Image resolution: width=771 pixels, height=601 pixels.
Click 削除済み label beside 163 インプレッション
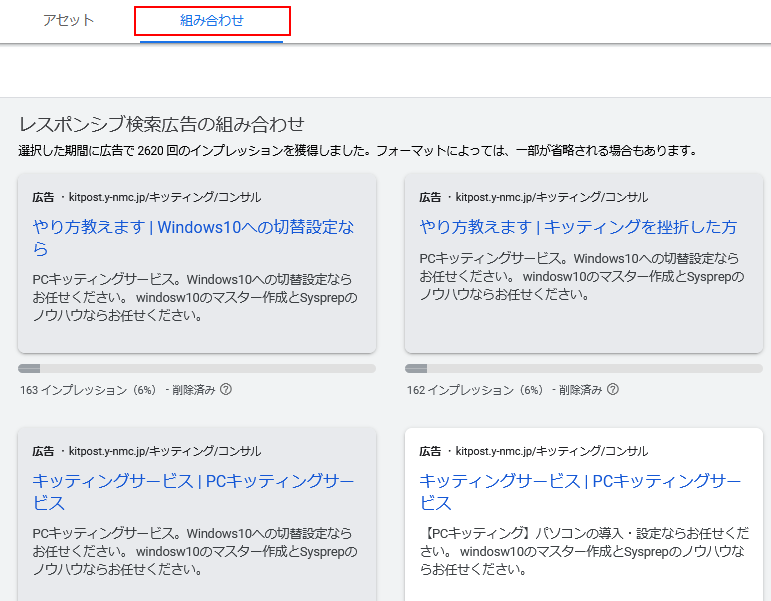(x=194, y=390)
